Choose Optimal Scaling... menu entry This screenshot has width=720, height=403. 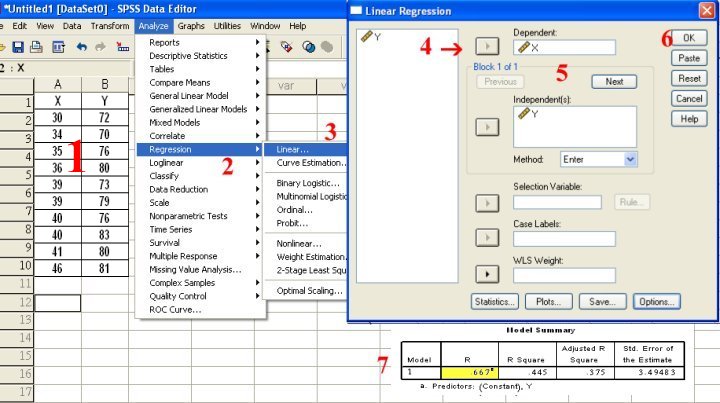(305, 291)
